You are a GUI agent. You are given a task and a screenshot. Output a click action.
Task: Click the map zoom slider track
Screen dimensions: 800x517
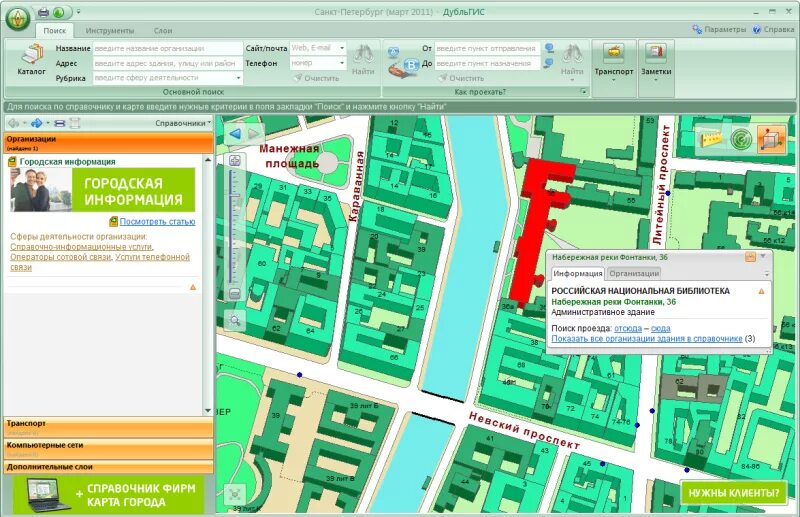(233, 227)
